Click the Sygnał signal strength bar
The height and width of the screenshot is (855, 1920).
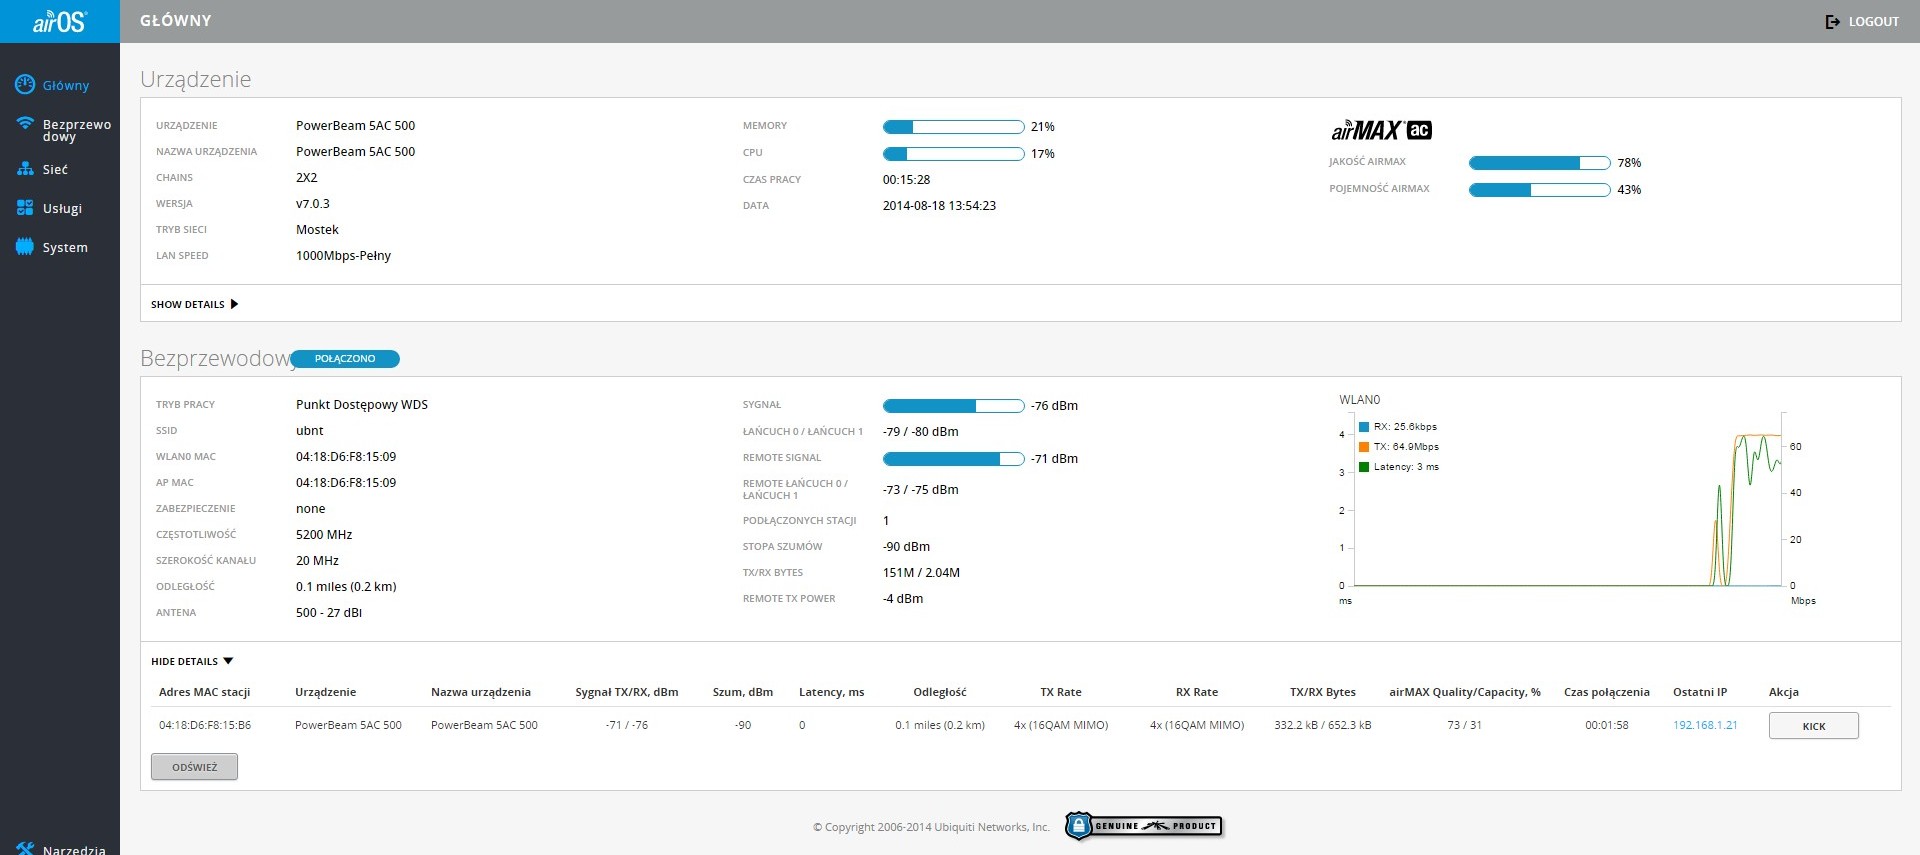(x=953, y=406)
